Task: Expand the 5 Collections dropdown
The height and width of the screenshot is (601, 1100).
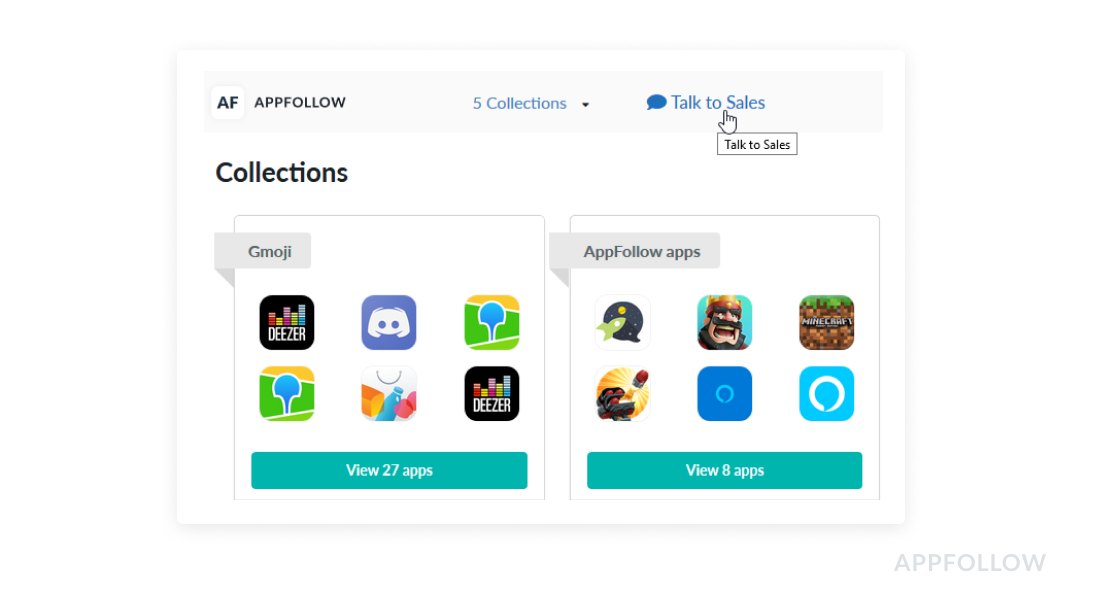Action: pyautogui.click(x=531, y=103)
